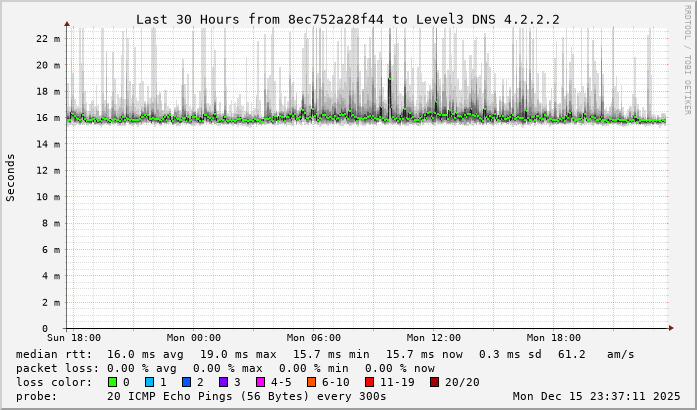This screenshot has height=410, width=697.
Task: Click the 16 m label on the y-axis
Action: [49, 118]
